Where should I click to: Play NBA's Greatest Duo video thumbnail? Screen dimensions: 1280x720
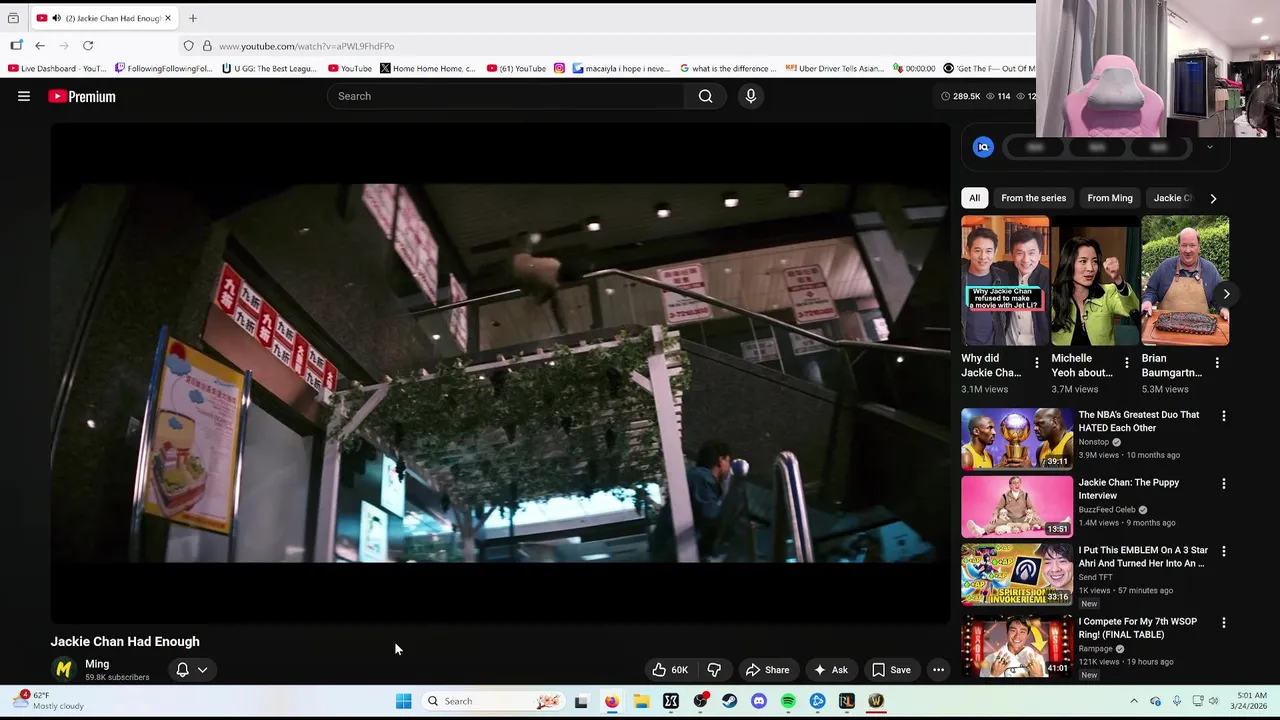click(1017, 439)
